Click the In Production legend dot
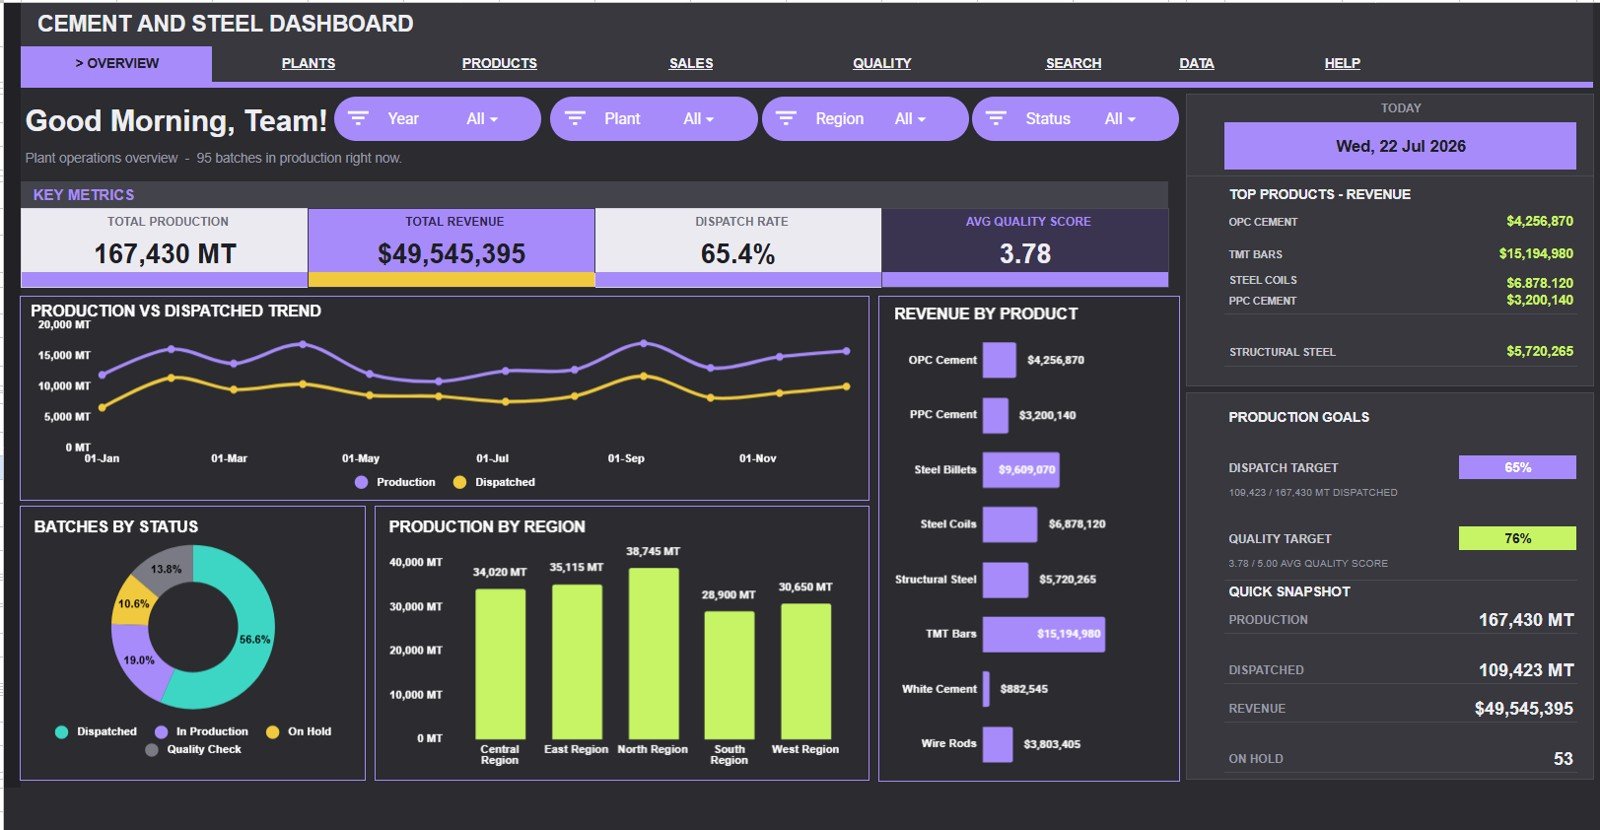 click(x=161, y=732)
